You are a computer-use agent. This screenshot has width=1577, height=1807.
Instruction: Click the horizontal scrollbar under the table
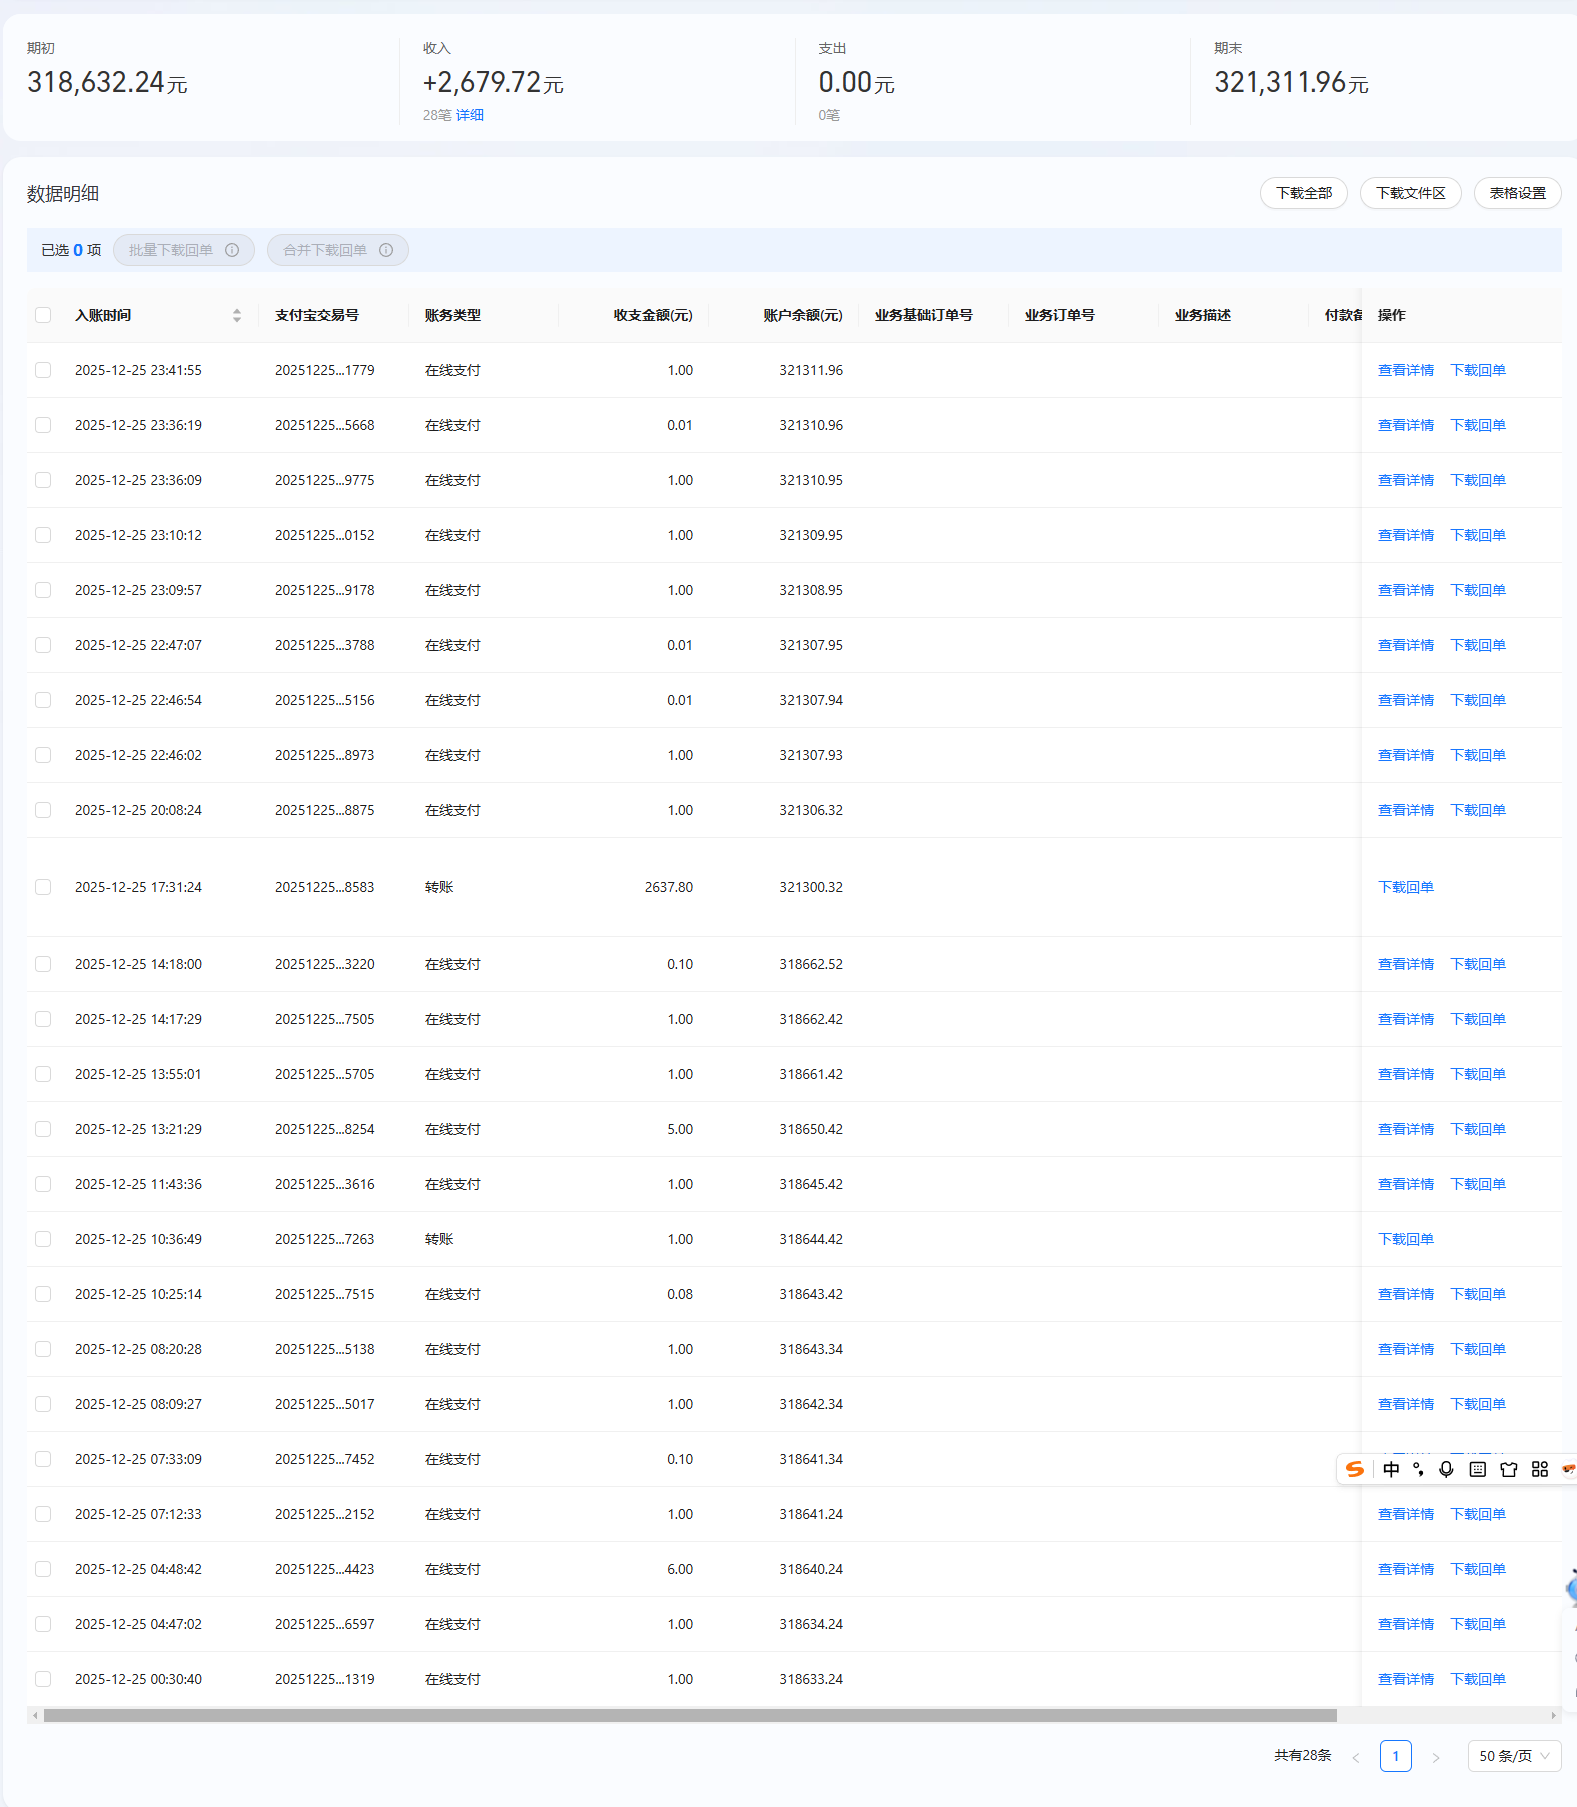tap(690, 1715)
